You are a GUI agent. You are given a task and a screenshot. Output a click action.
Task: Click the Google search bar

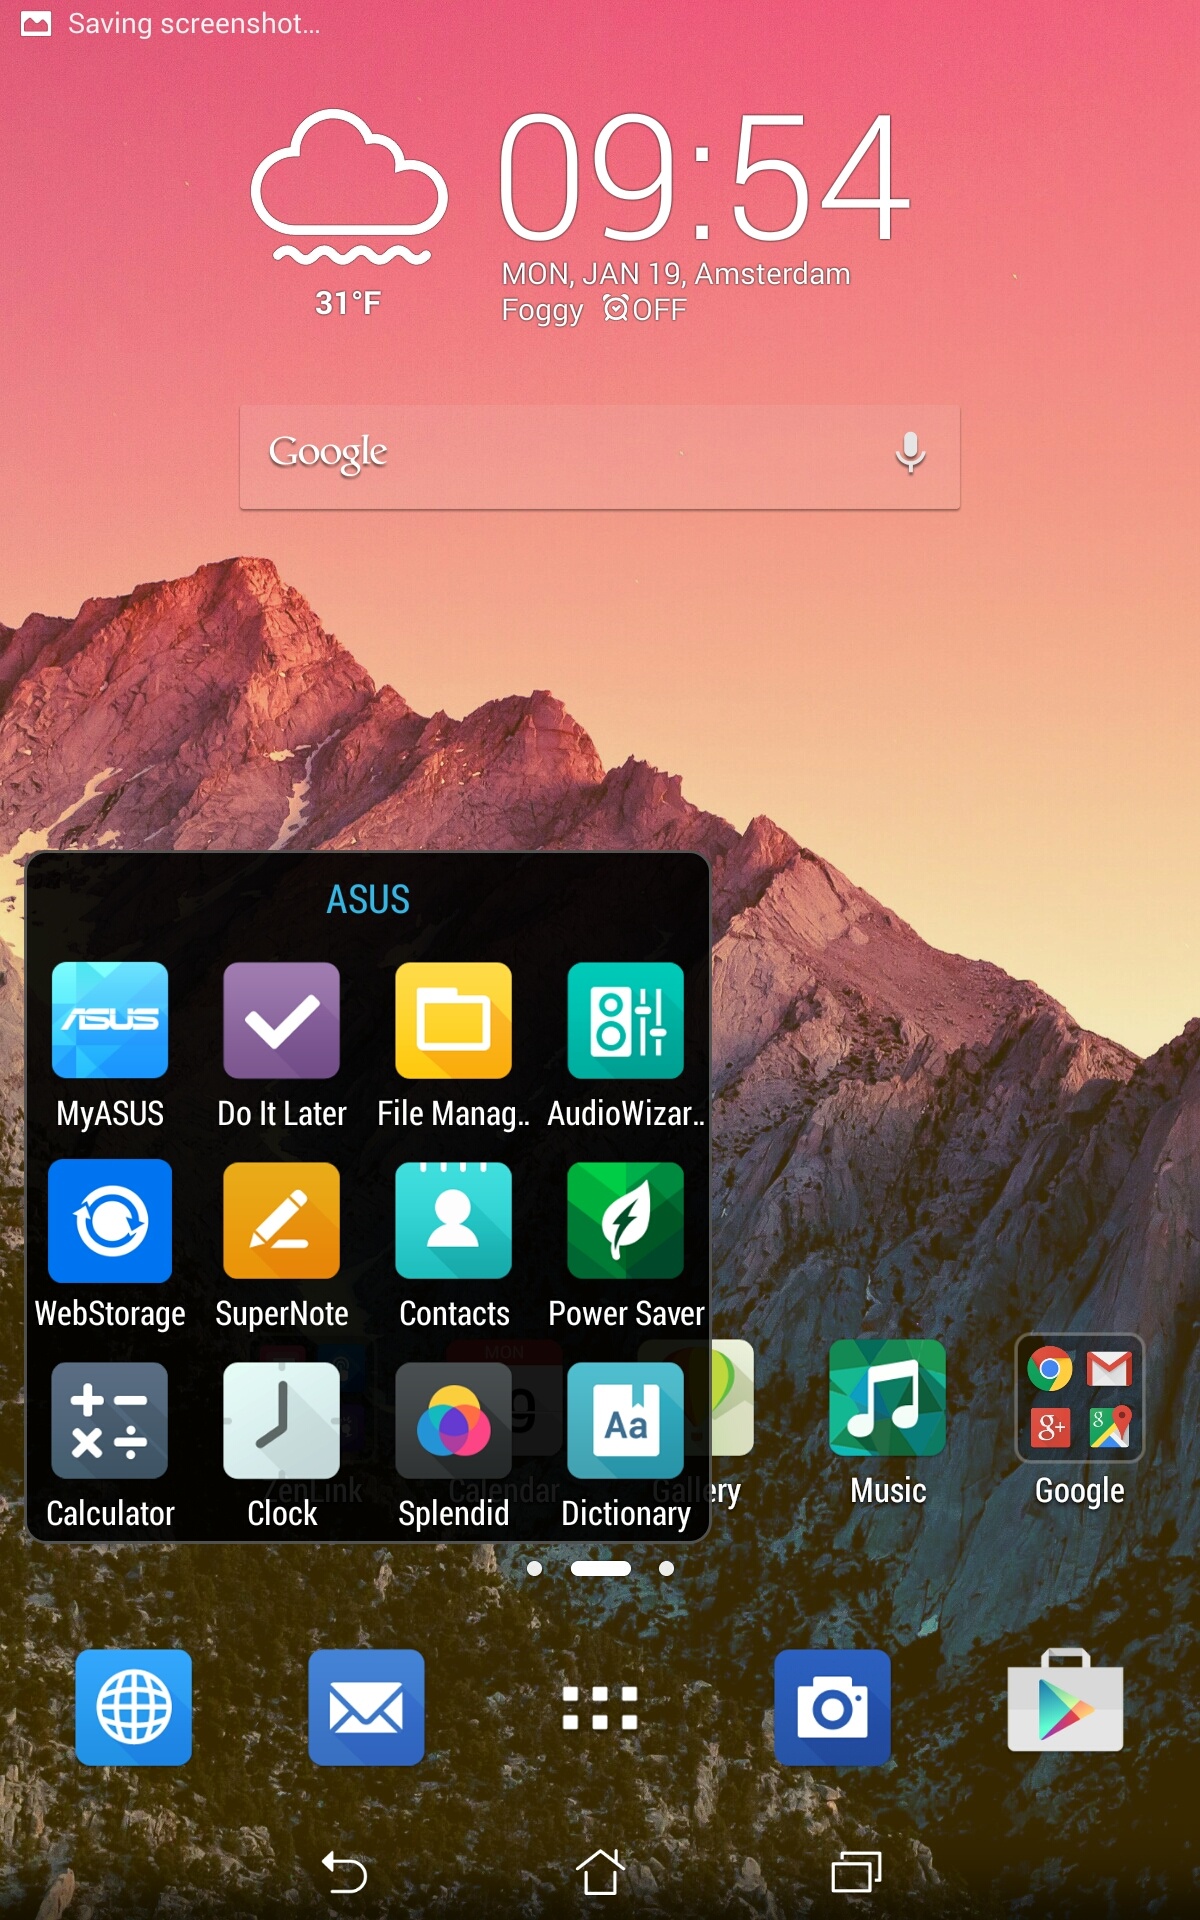[600, 457]
